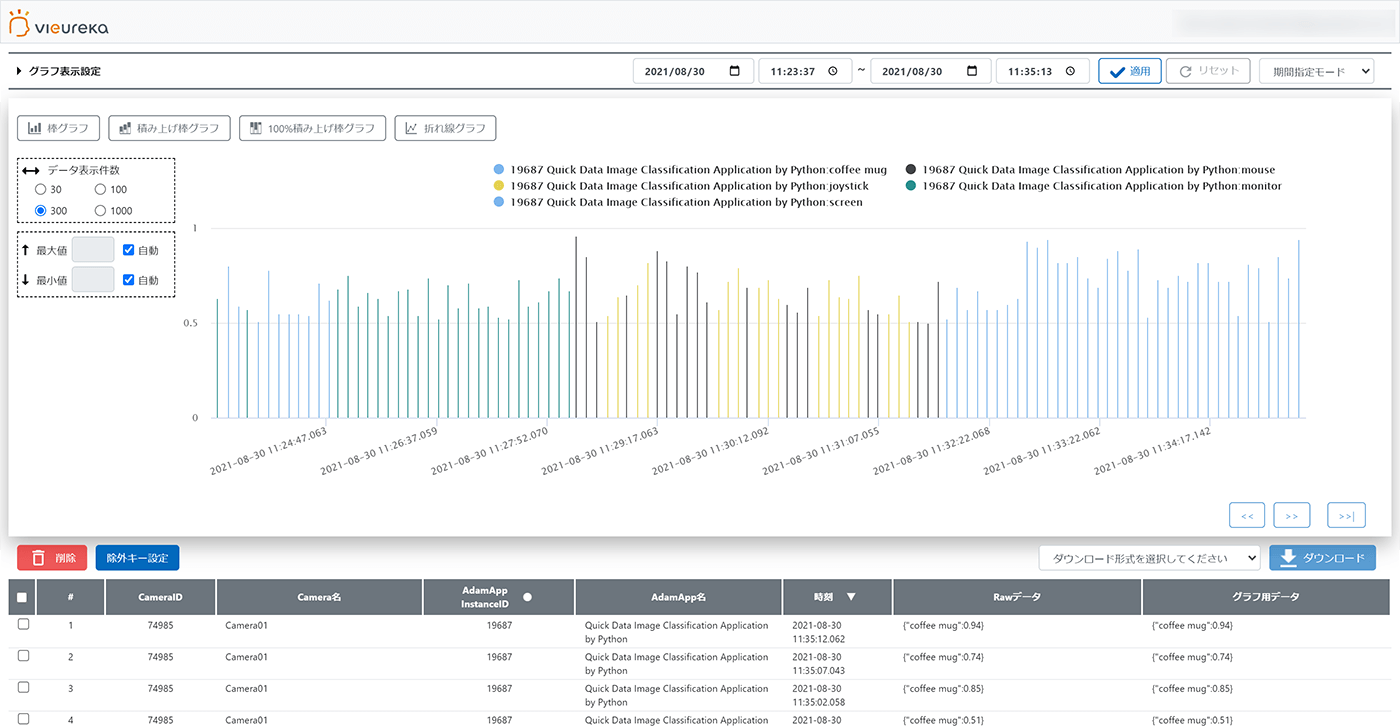Screen dimensions: 1400x726
Task: Go to previous chart page with << button
Action: 1247,515
